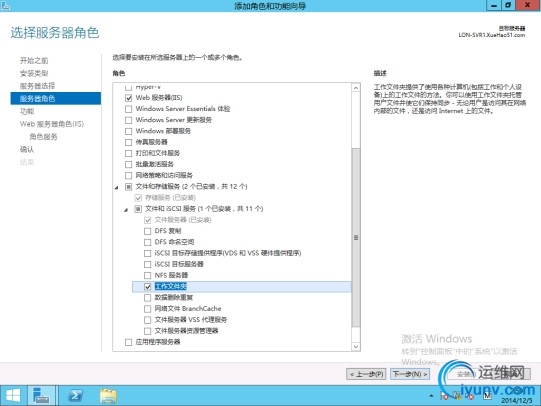Check 网络策略和访问服务 checkbox
541x406 pixels.
tap(128, 176)
